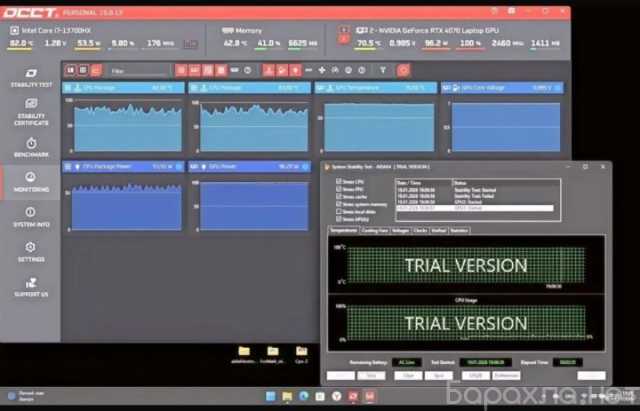Enable the Stress local disks checkbox
The image size is (640, 411).
(x=337, y=212)
